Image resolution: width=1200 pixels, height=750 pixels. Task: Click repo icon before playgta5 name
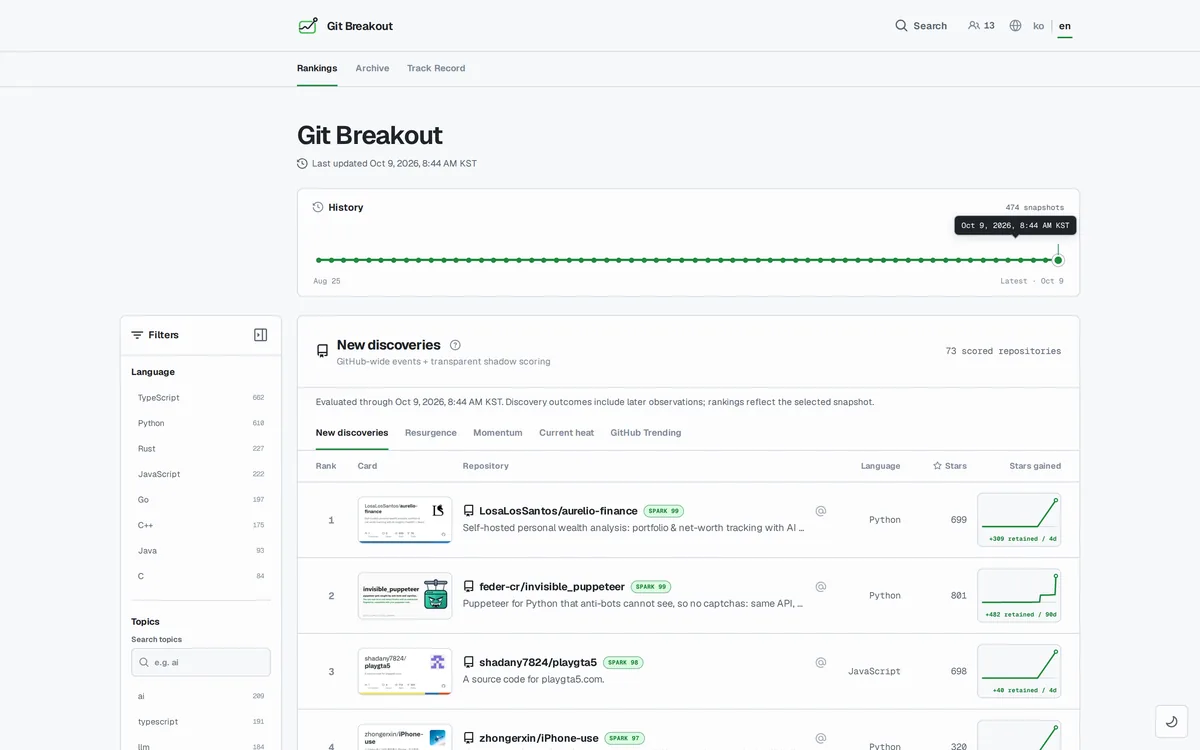click(x=468, y=662)
